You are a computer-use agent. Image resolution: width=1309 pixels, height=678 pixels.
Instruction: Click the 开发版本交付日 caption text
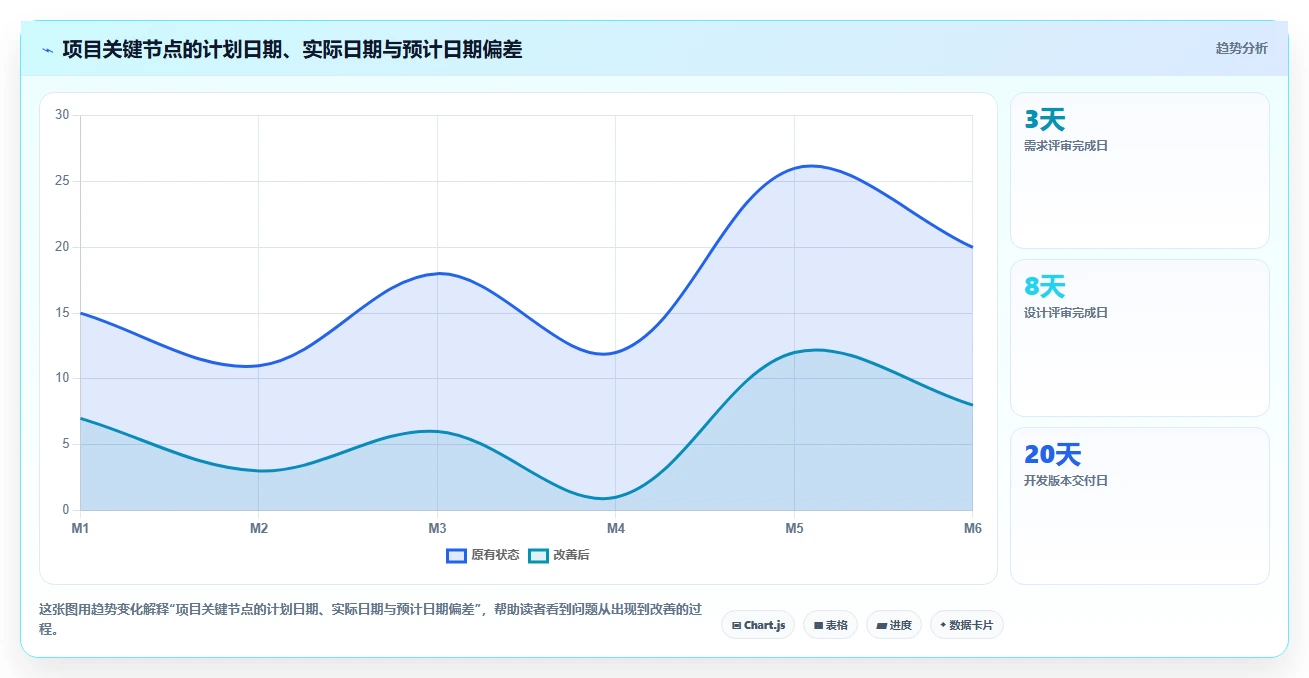pos(1066,481)
